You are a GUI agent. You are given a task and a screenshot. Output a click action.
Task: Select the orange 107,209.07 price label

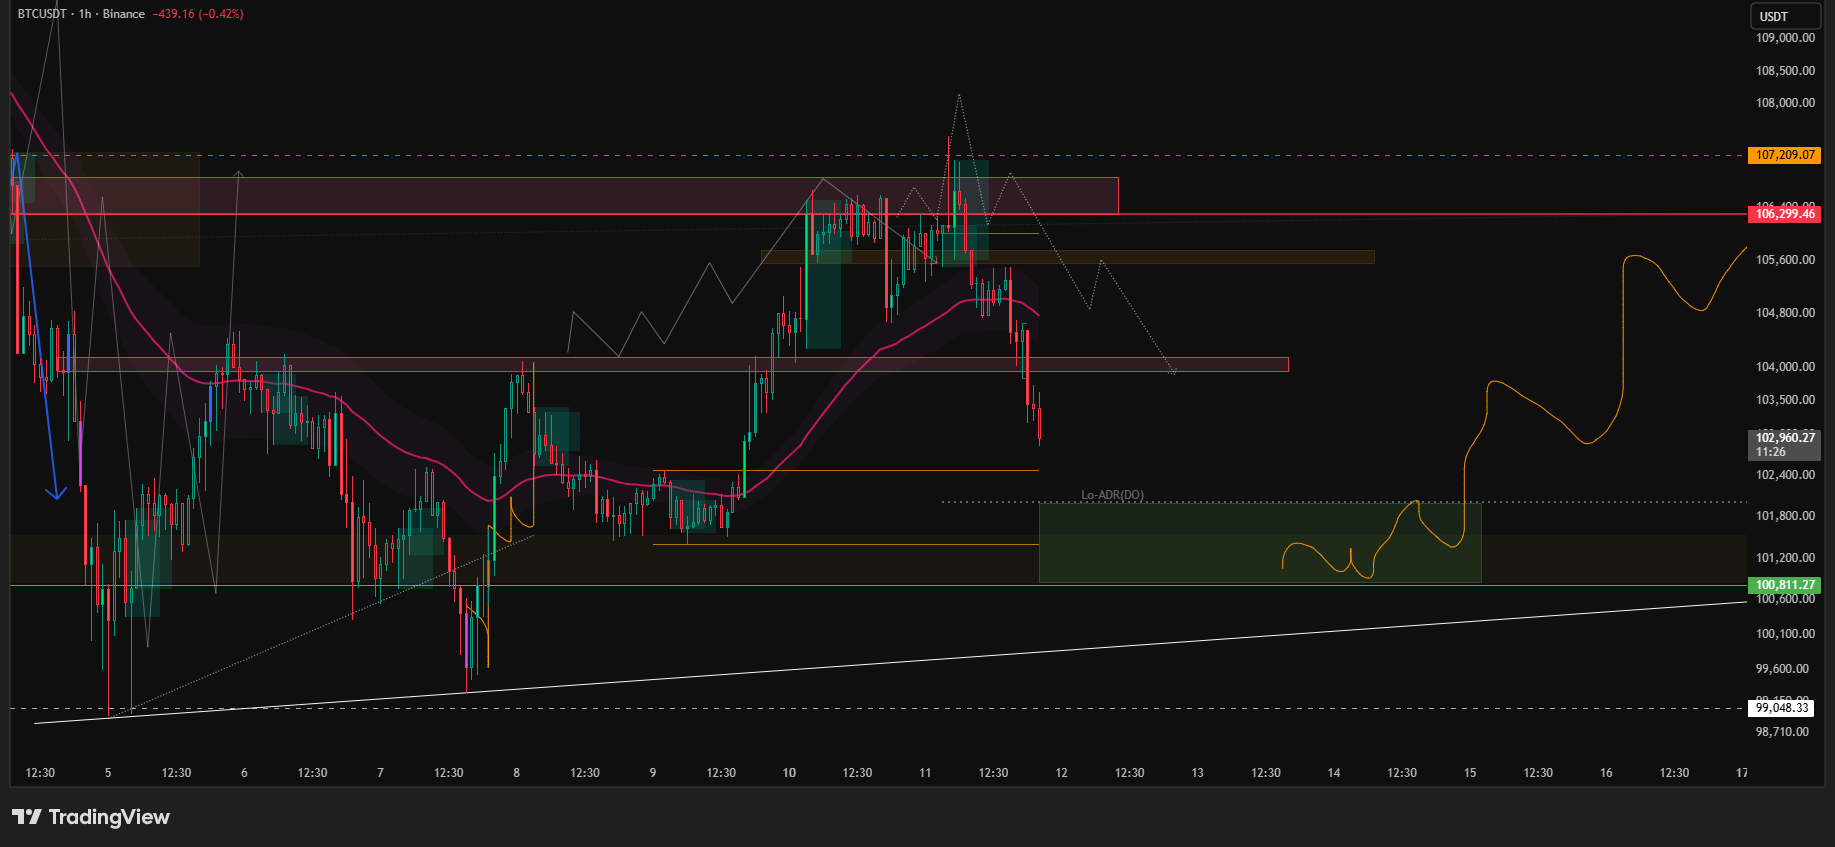(x=1785, y=155)
